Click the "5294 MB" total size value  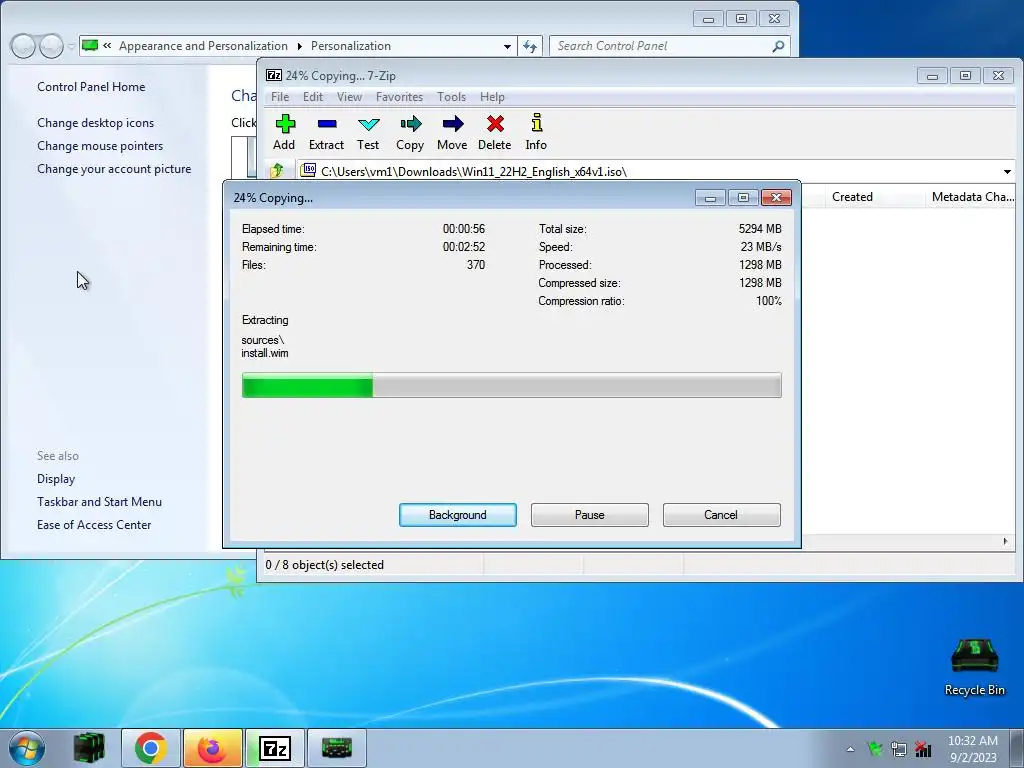pos(760,229)
